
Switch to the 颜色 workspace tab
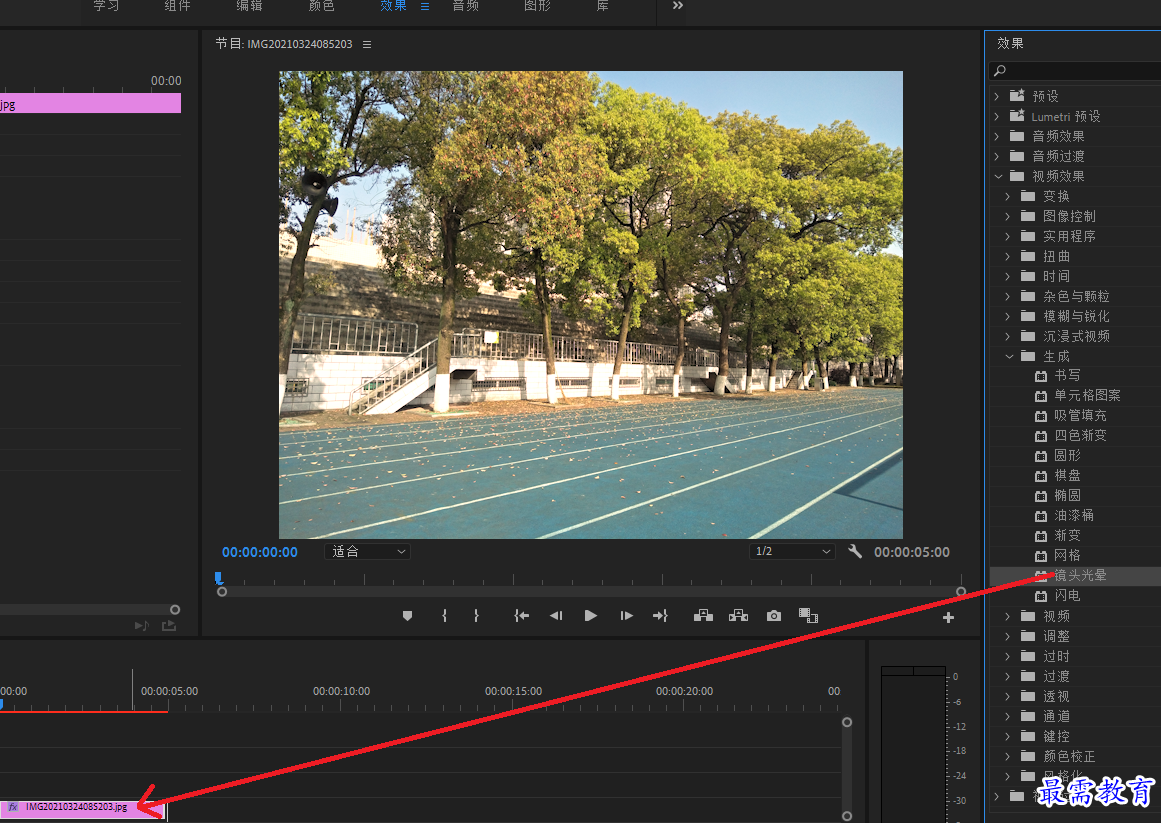[321, 6]
